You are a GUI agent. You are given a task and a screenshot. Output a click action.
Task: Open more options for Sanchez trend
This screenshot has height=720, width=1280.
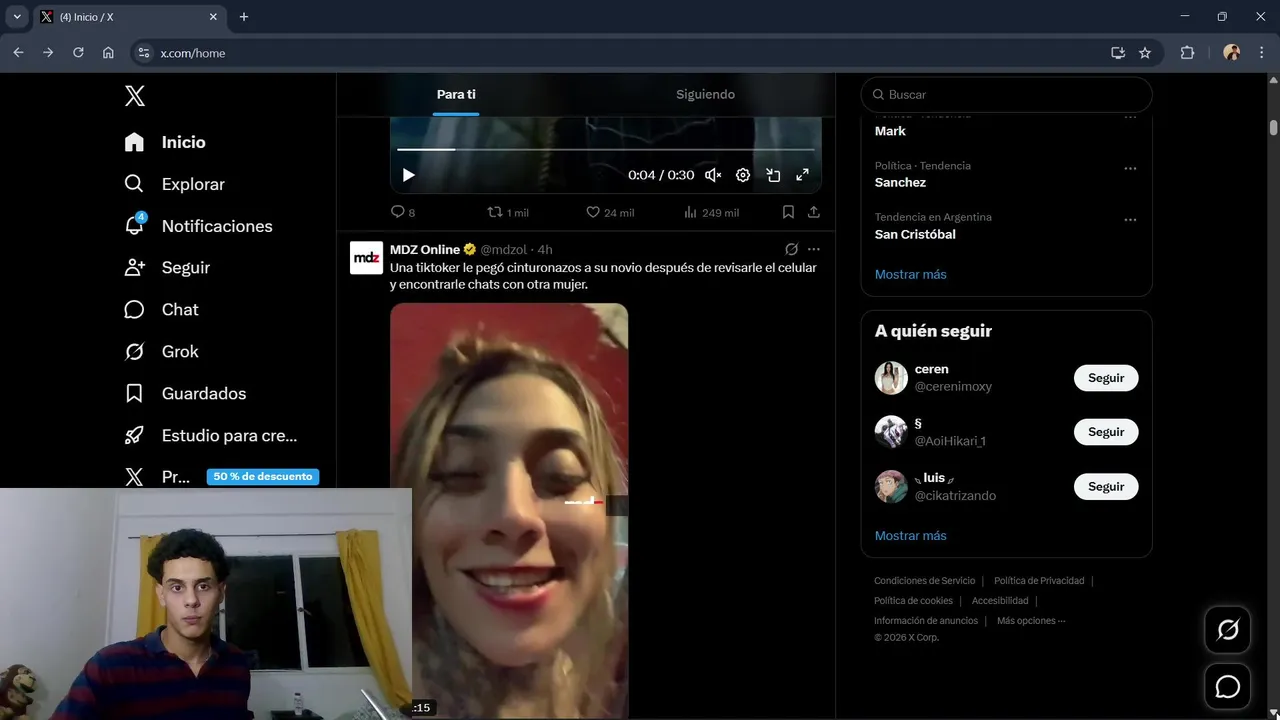click(x=1130, y=168)
